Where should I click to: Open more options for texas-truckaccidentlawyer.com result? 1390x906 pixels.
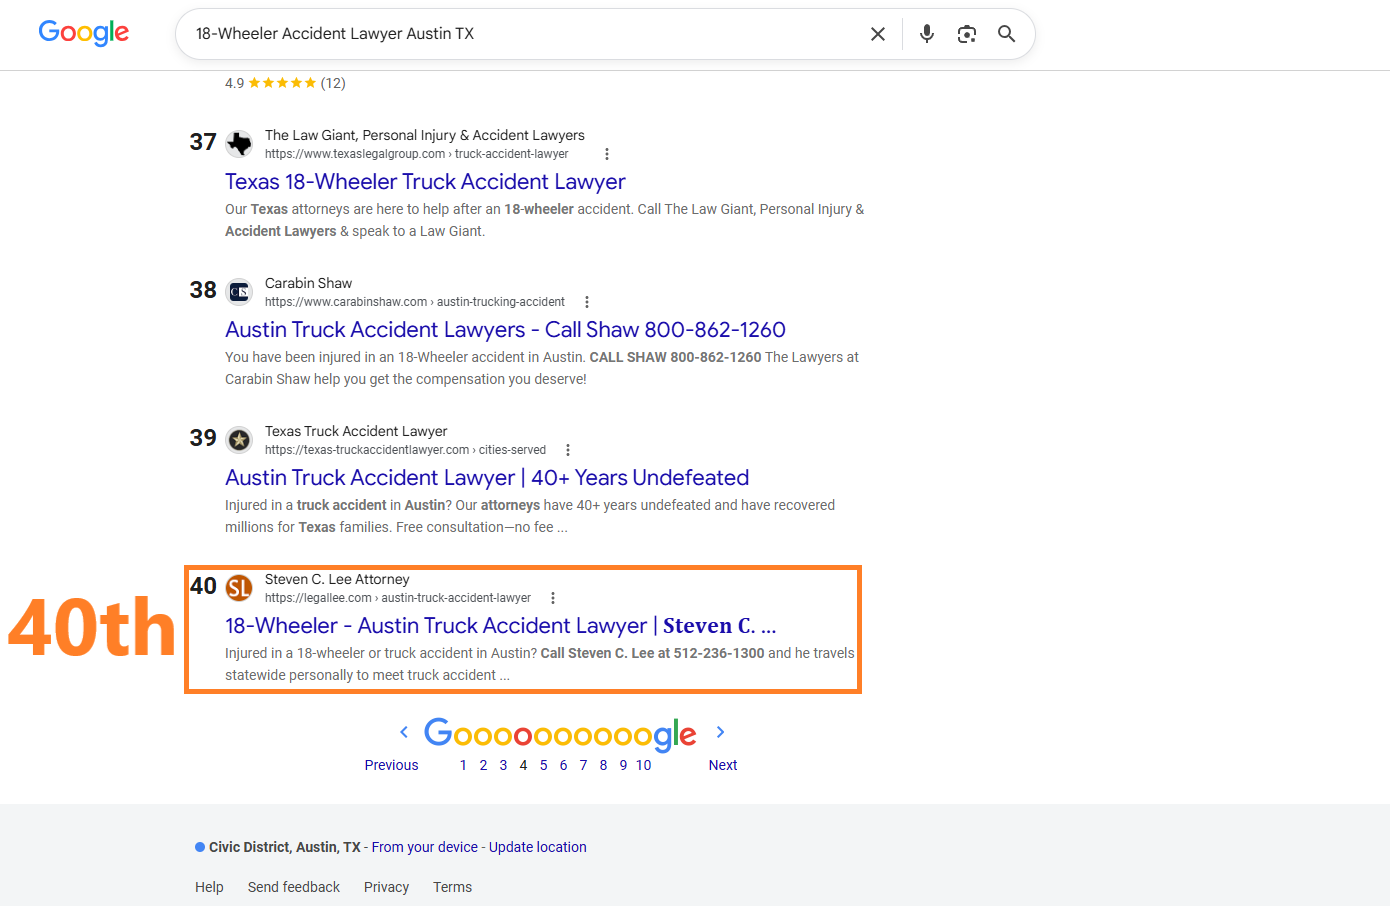tap(568, 450)
